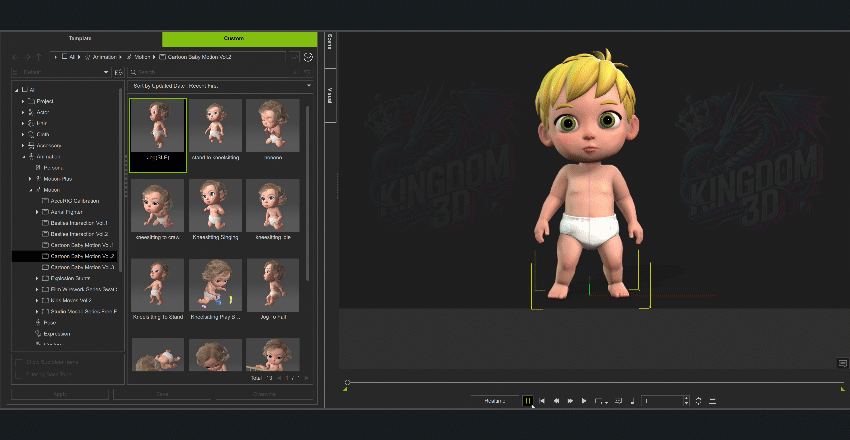The height and width of the screenshot is (440, 850).
Task: Collapse the Animation tree node
Action: (x=23, y=157)
